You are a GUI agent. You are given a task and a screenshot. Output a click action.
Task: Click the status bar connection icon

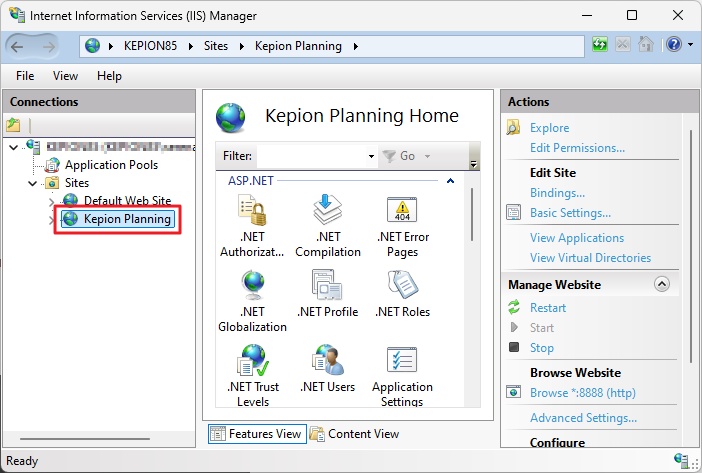681,460
